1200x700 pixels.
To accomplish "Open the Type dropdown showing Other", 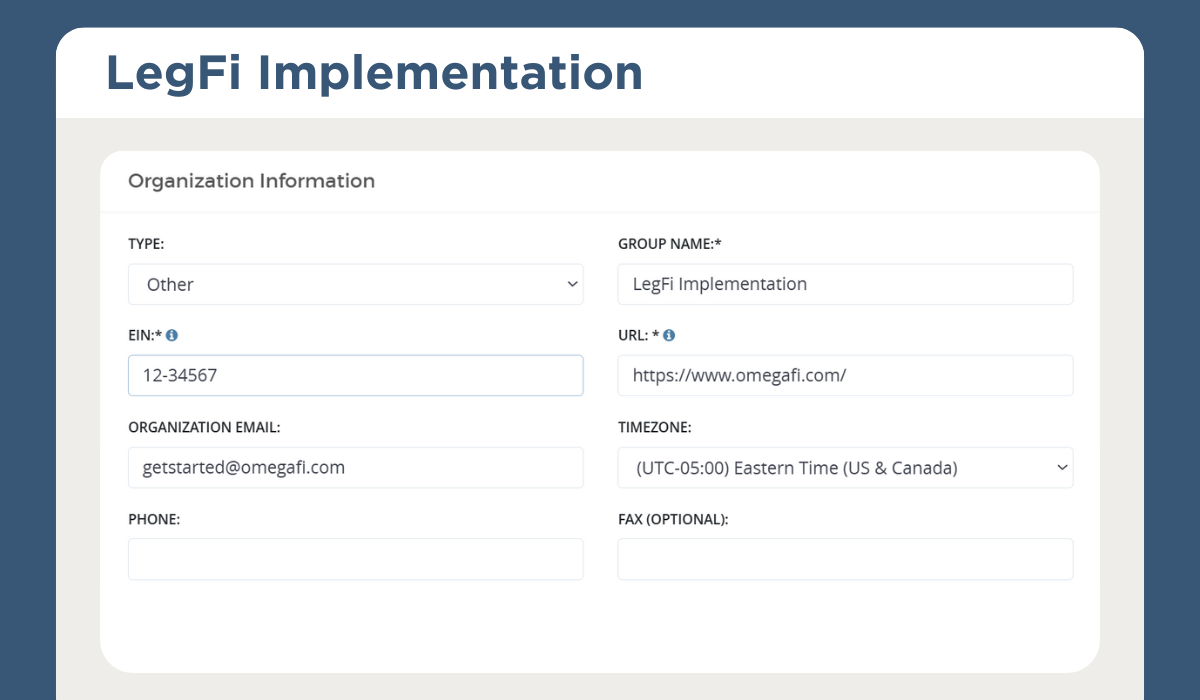I will (x=355, y=284).
